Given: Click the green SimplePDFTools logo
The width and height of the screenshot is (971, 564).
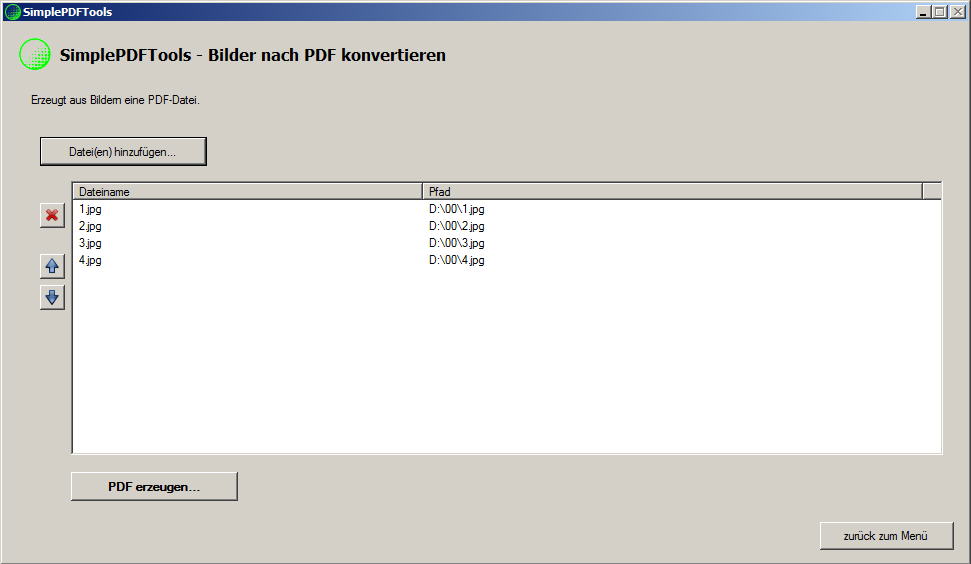Looking at the screenshot, I should tap(35, 54).
